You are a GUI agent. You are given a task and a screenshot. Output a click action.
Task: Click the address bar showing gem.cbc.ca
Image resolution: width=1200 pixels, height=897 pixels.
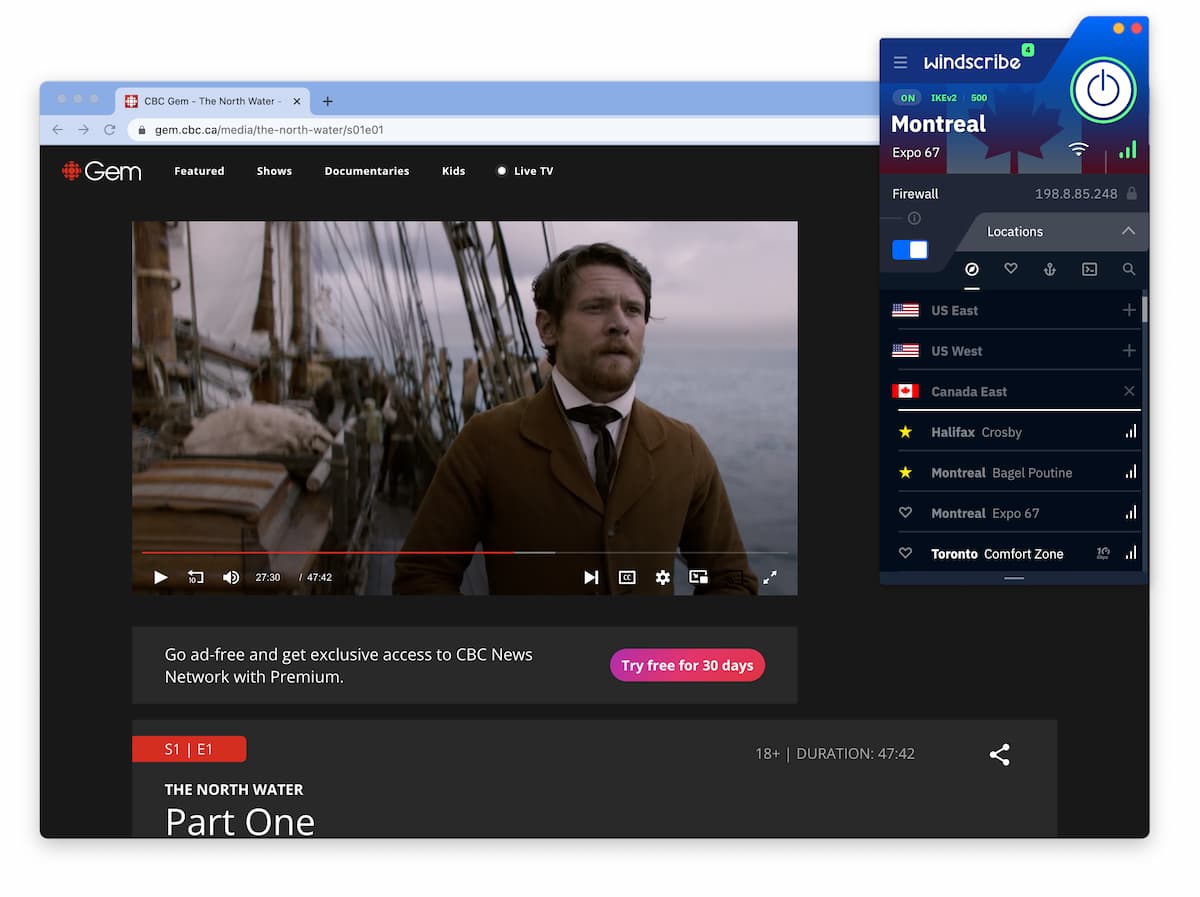[503, 130]
